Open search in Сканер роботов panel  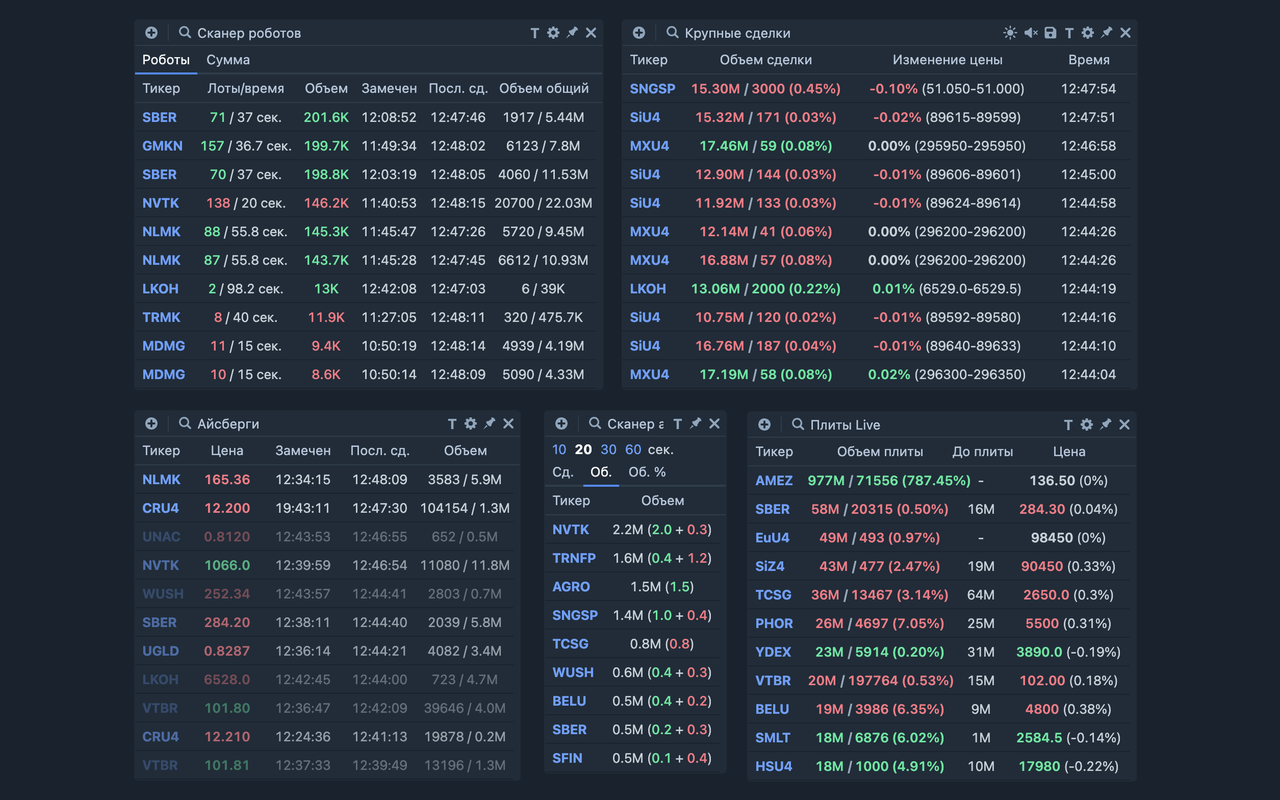[x=185, y=33]
